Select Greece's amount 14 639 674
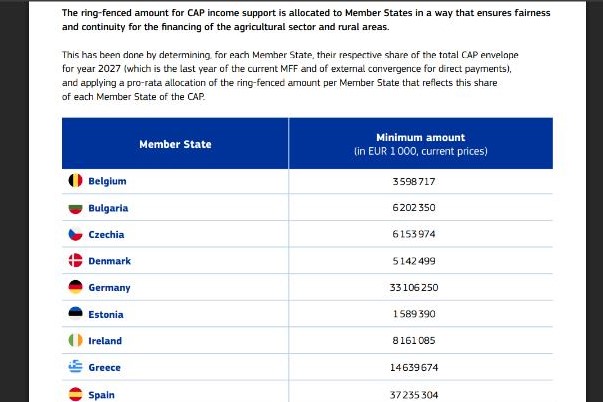Viewport: 603px width, 402px height. pyautogui.click(x=414, y=367)
